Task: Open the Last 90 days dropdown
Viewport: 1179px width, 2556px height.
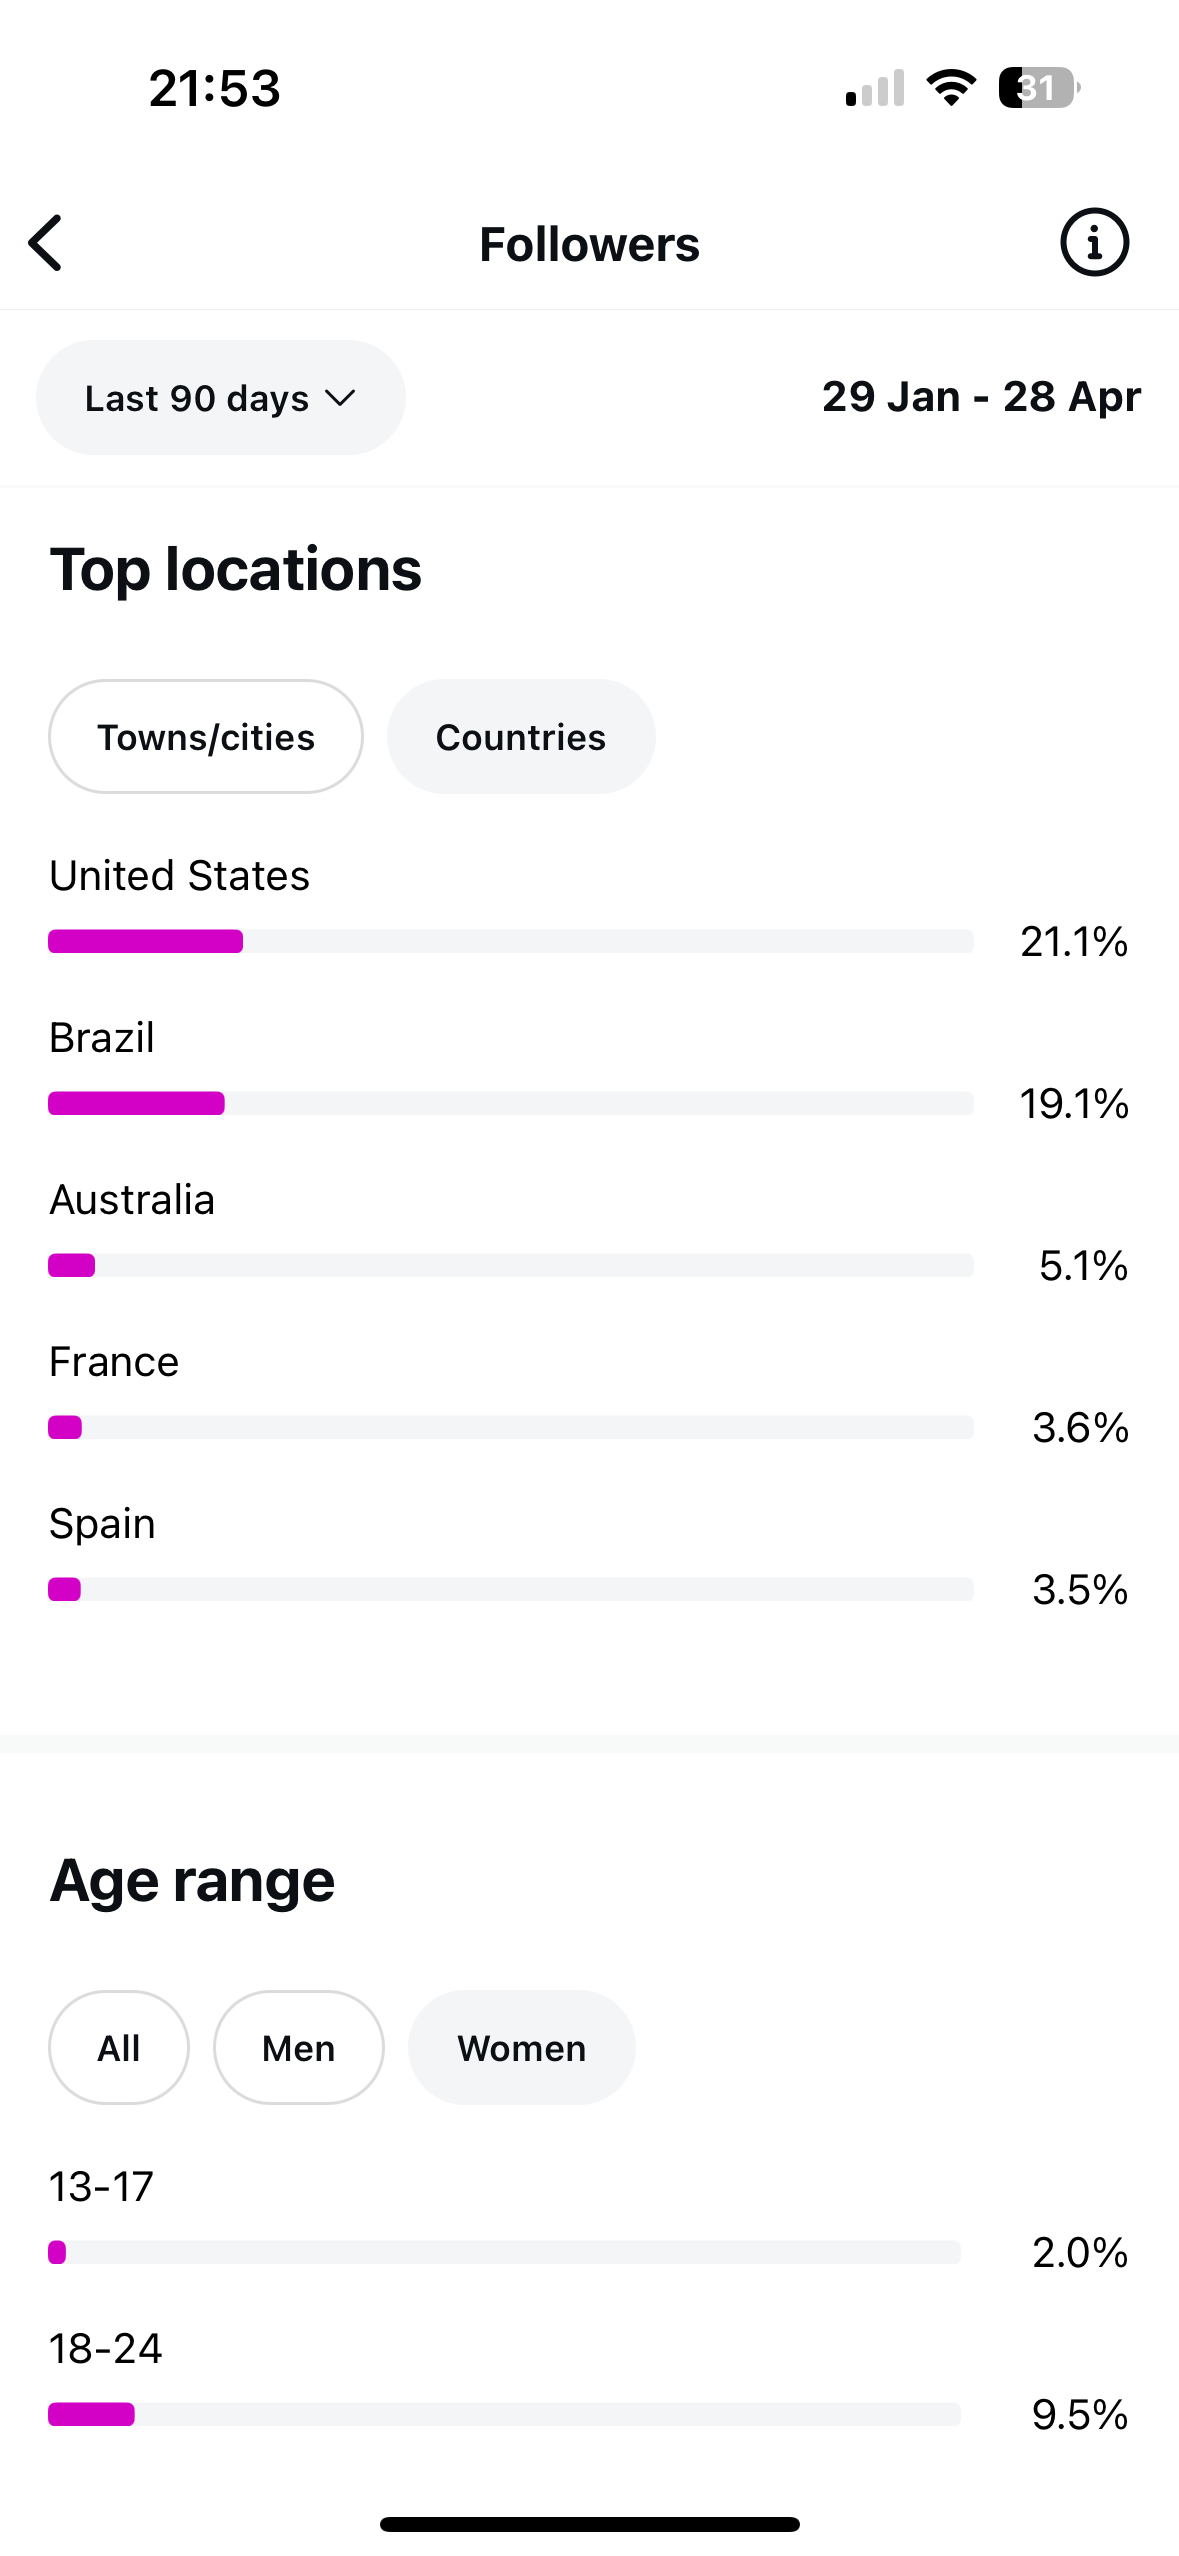Action: point(221,398)
